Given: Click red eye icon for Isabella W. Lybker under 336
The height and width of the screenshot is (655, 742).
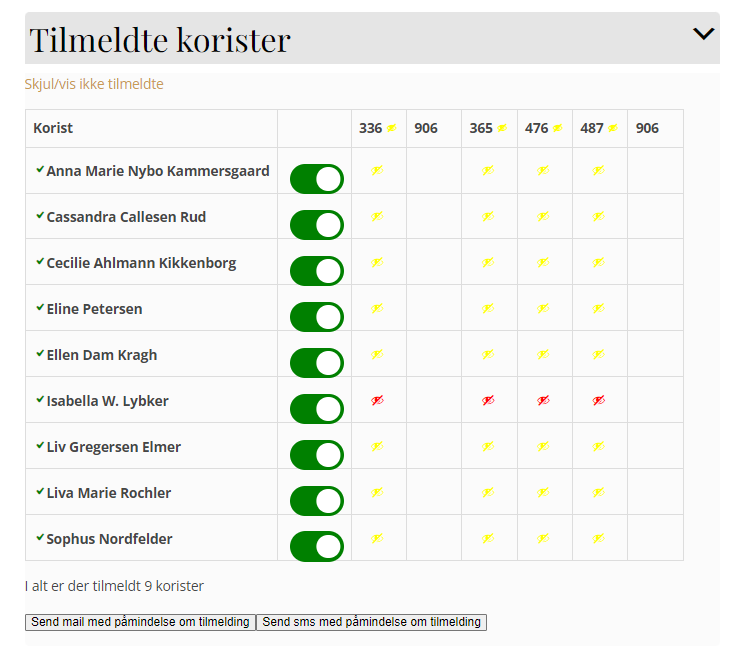Looking at the screenshot, I should 377,400.
